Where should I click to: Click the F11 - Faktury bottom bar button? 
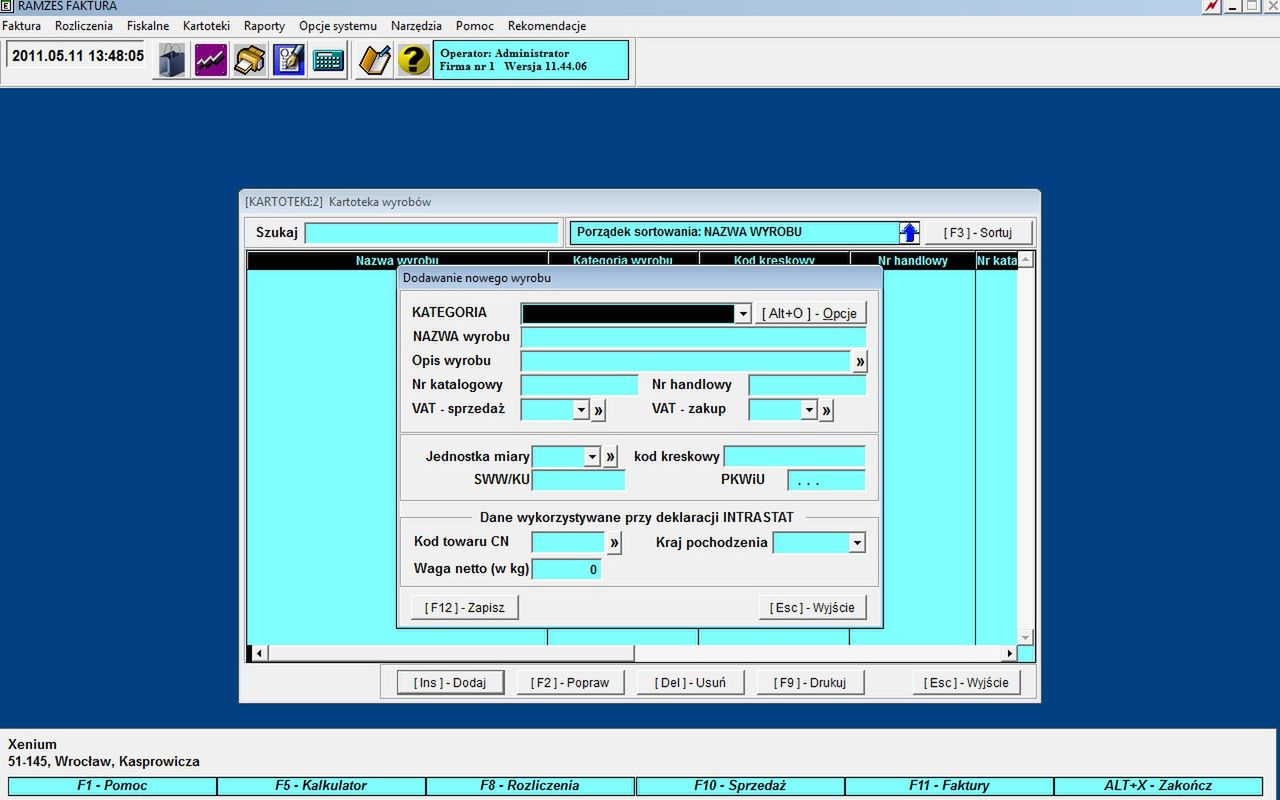[x=949, y=786]
